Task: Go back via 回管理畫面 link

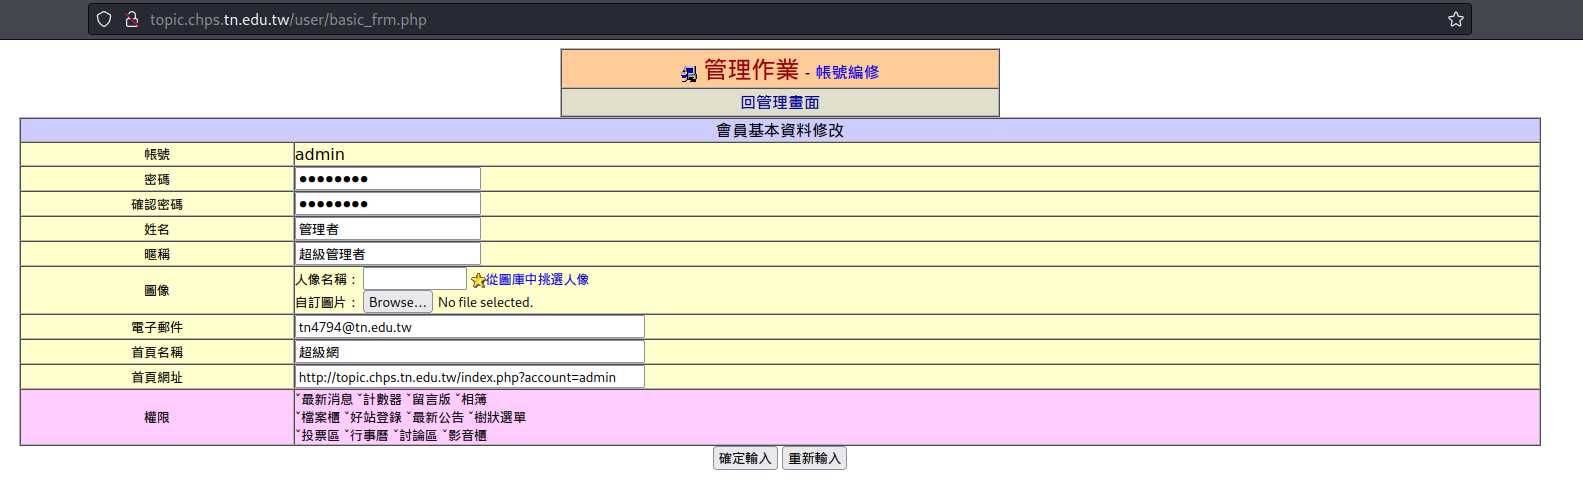Action: coord(780,102)
